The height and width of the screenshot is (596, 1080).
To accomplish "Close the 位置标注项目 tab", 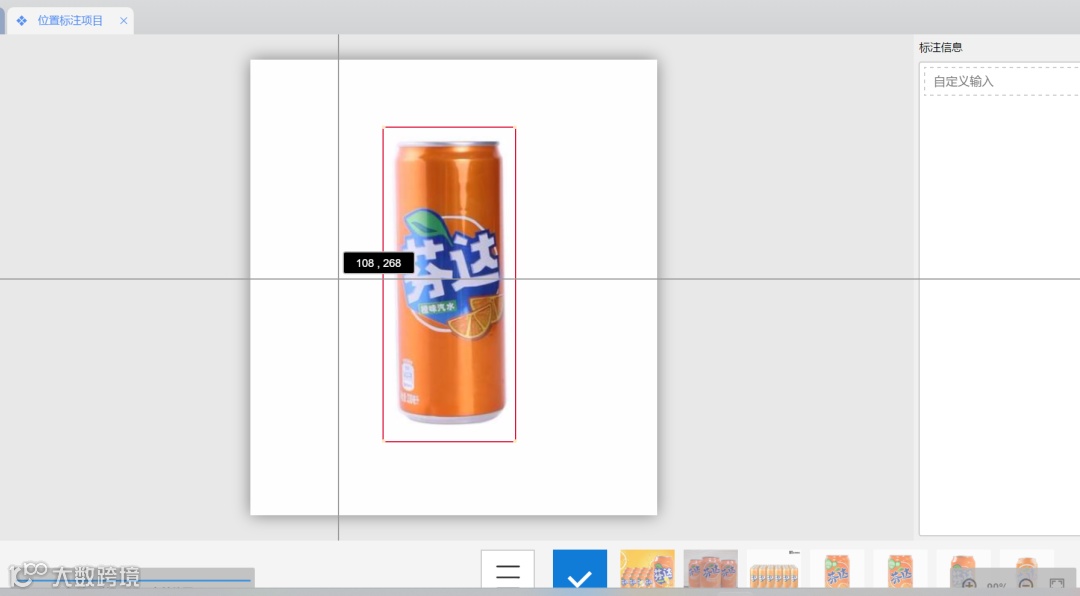I will [x=123, y=21].
